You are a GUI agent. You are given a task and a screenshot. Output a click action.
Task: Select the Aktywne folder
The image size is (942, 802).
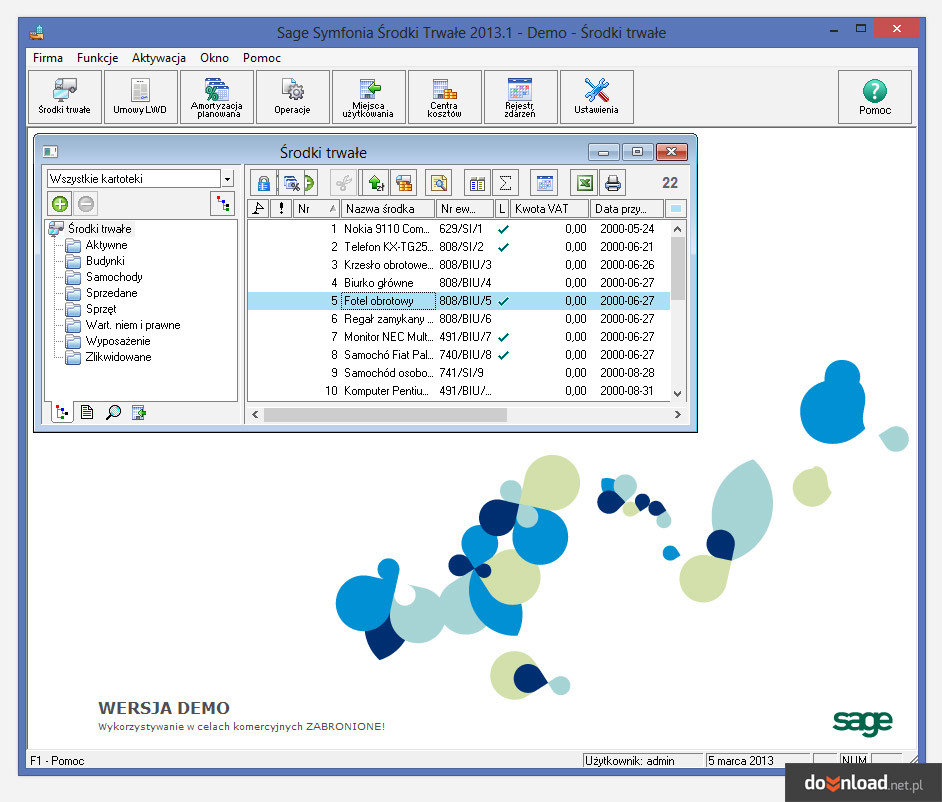(x=106, y=245)
